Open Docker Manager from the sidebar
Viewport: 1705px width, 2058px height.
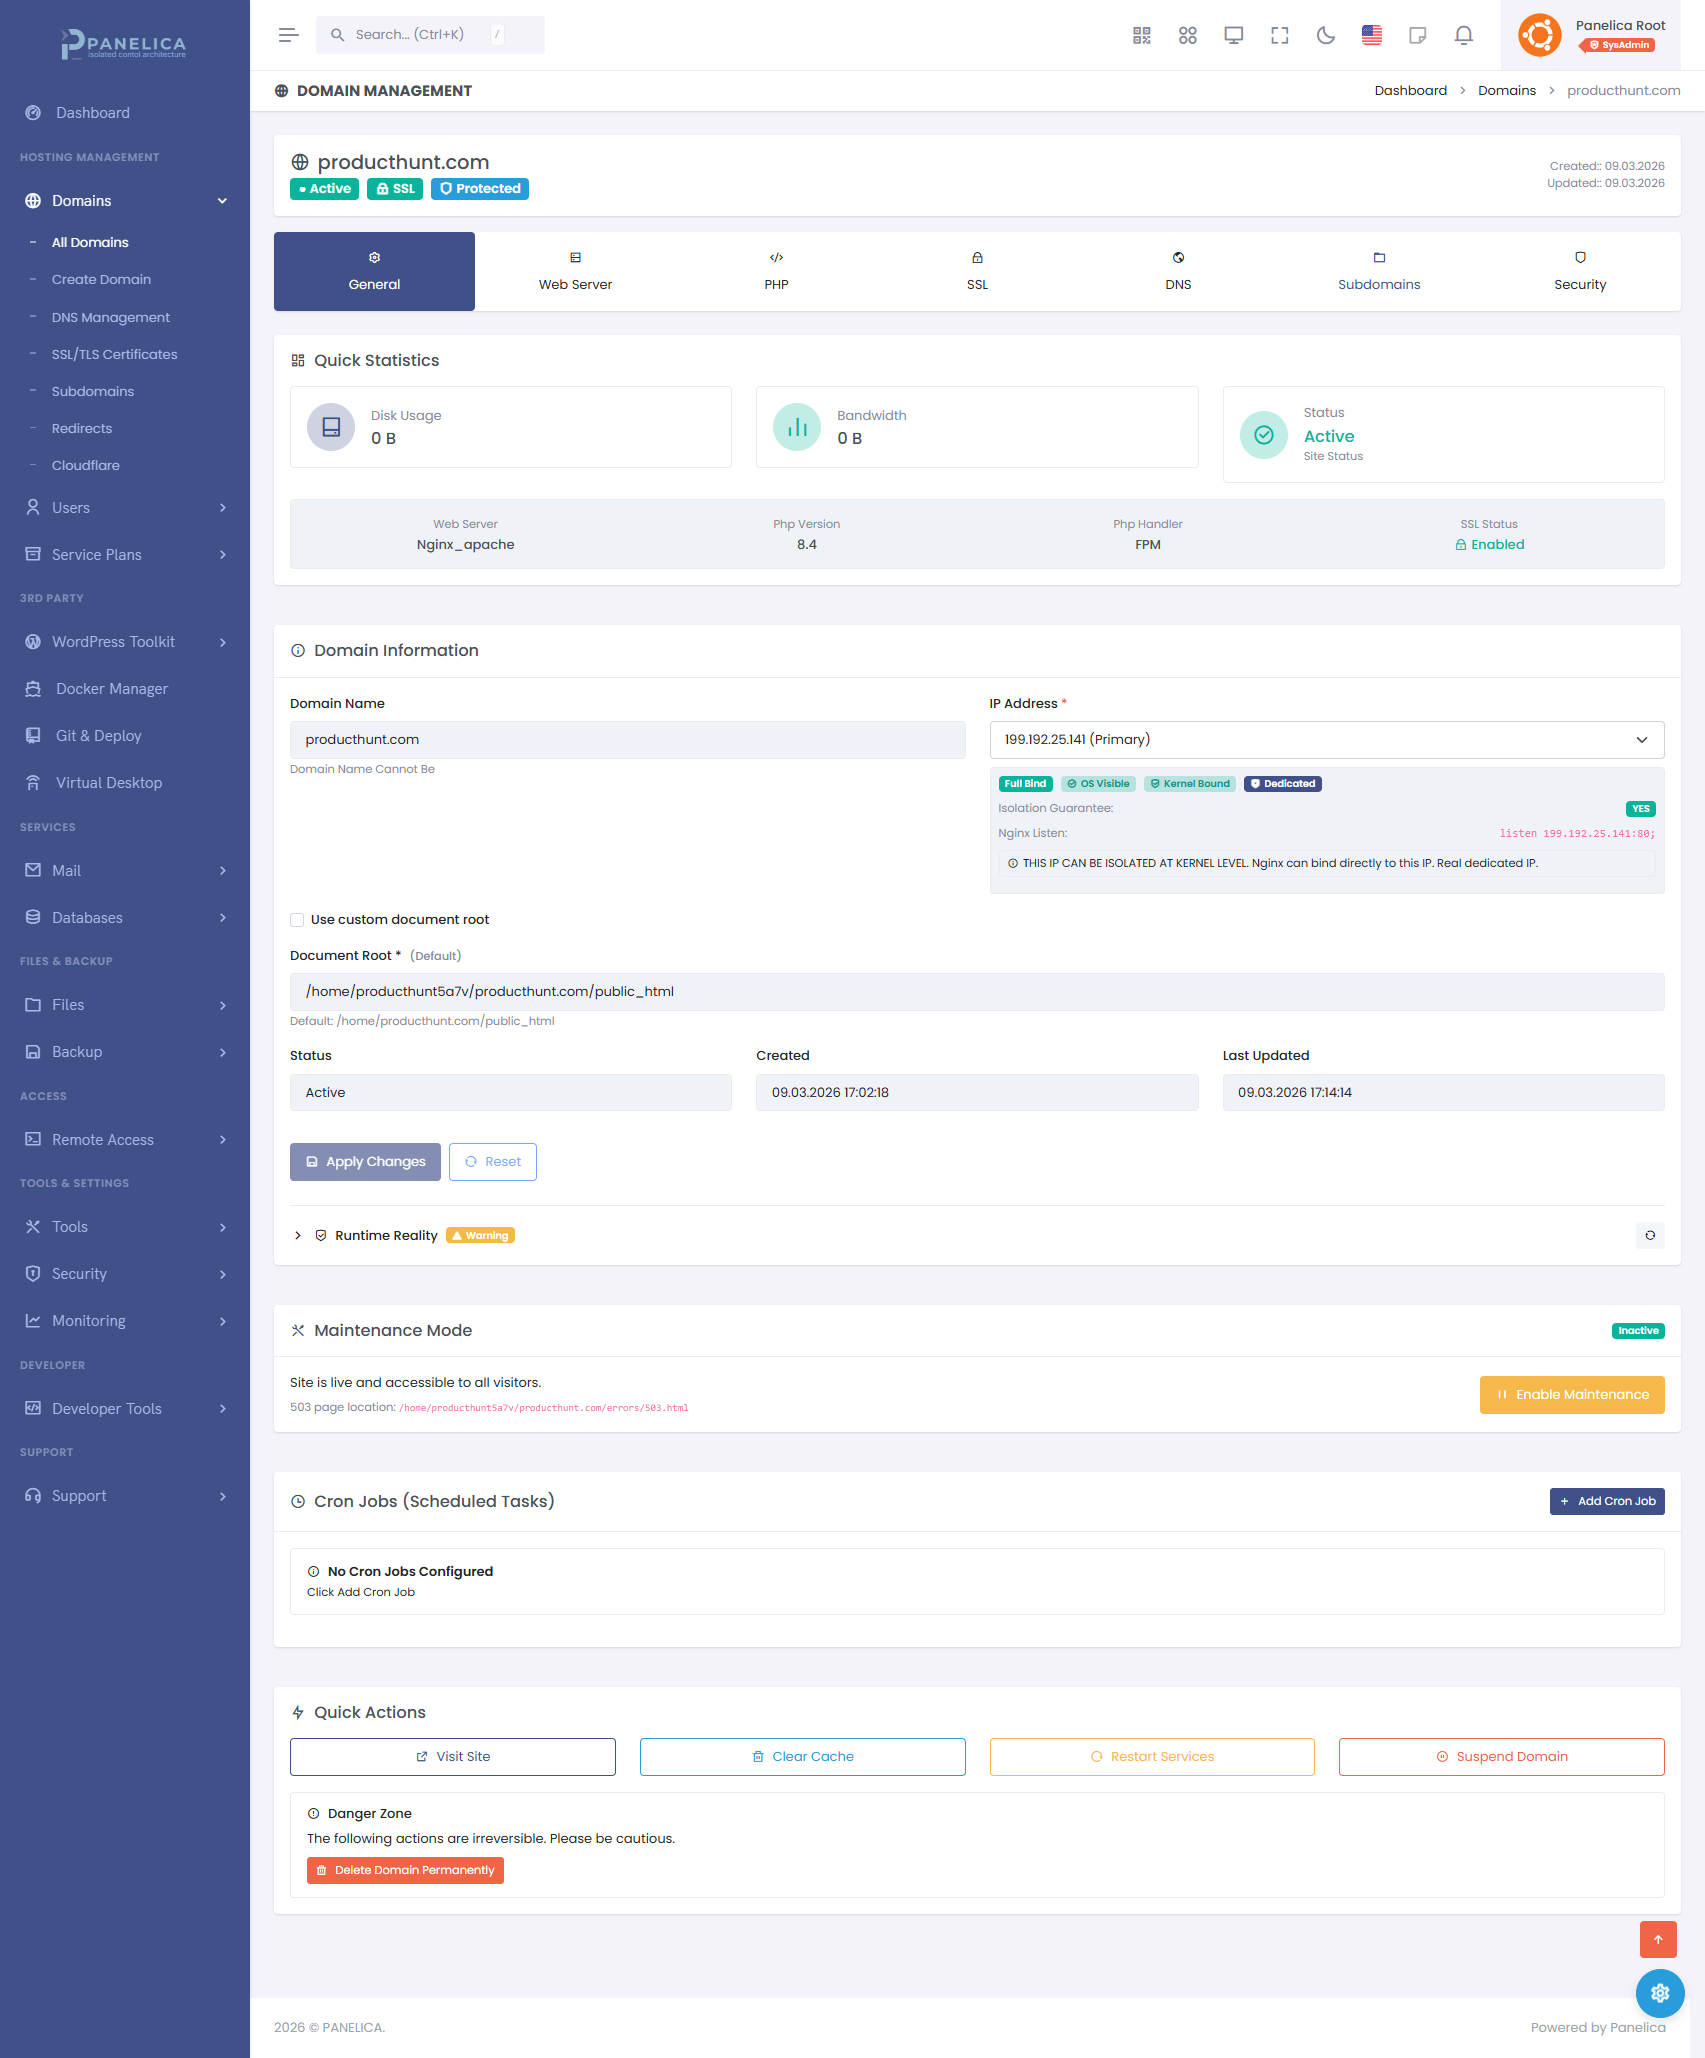point(111,688)
